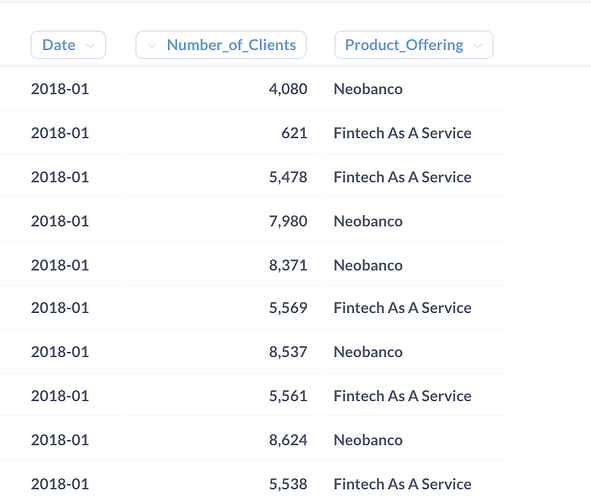This screenshot has height=500, width=591.
Task: Expand the Number_of_Clients chevron arrow
Action: tap(152, 46)
